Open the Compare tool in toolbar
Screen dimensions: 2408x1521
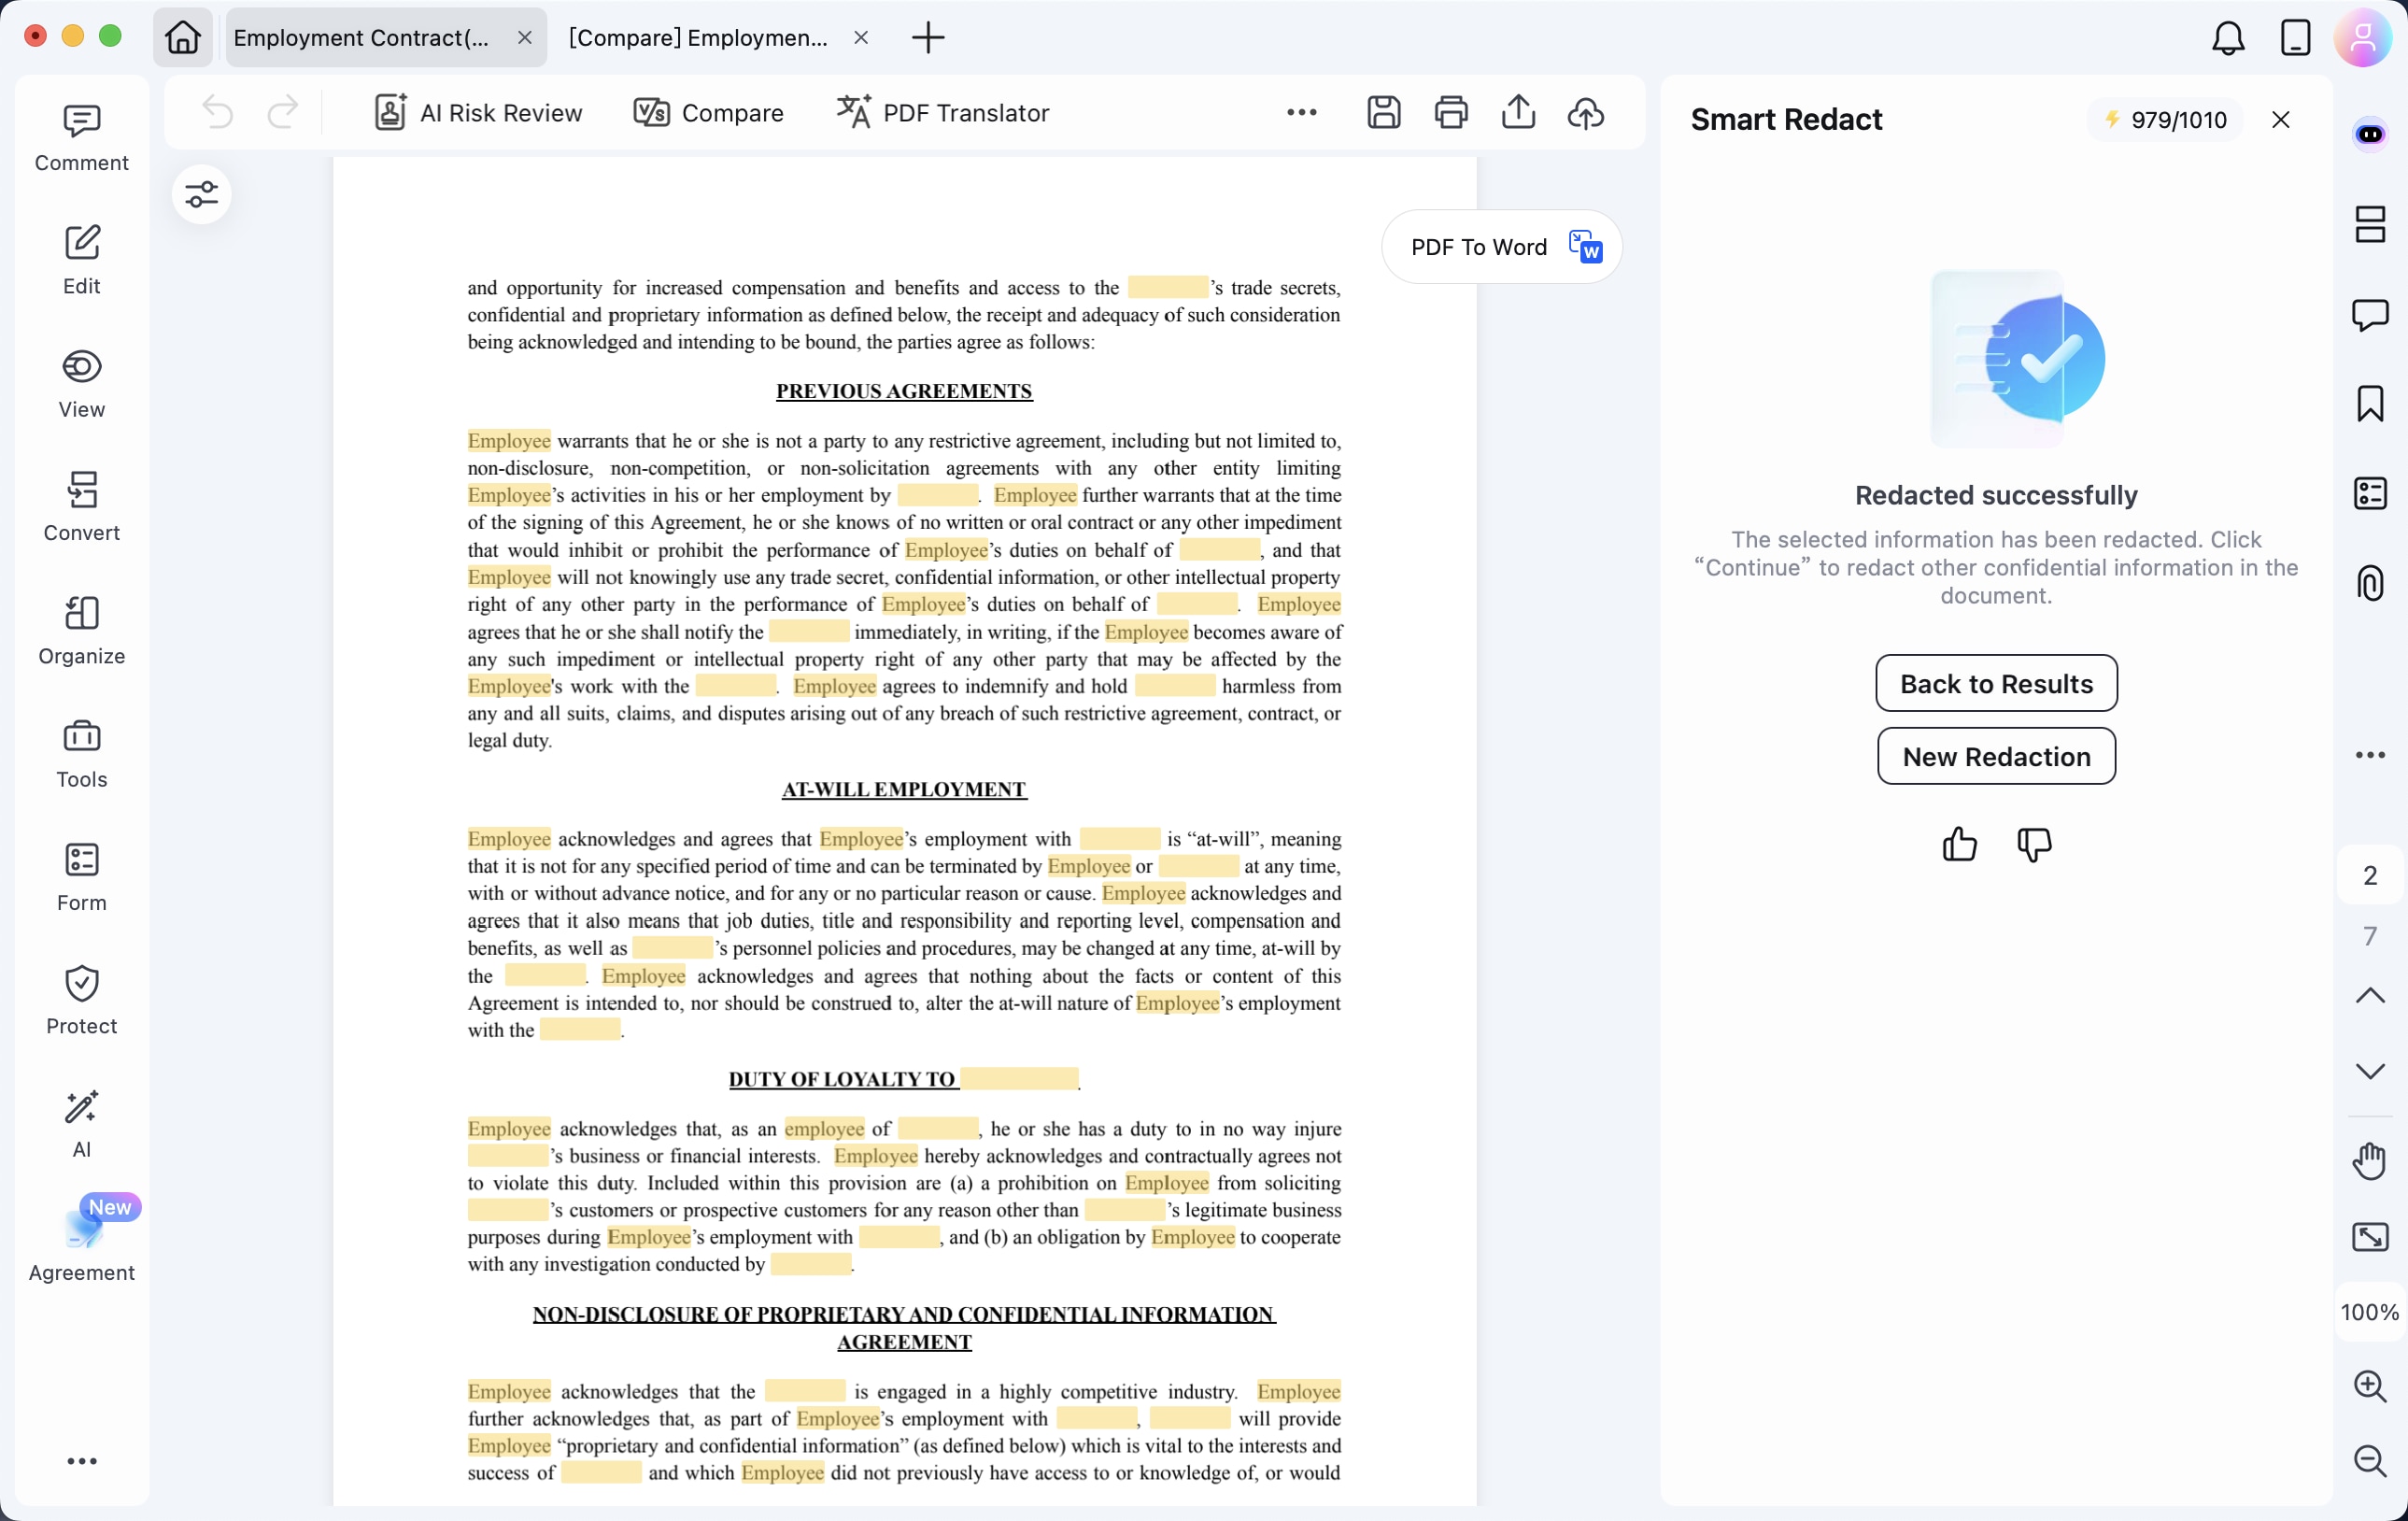pyautogui.click(x=709, y=113)
